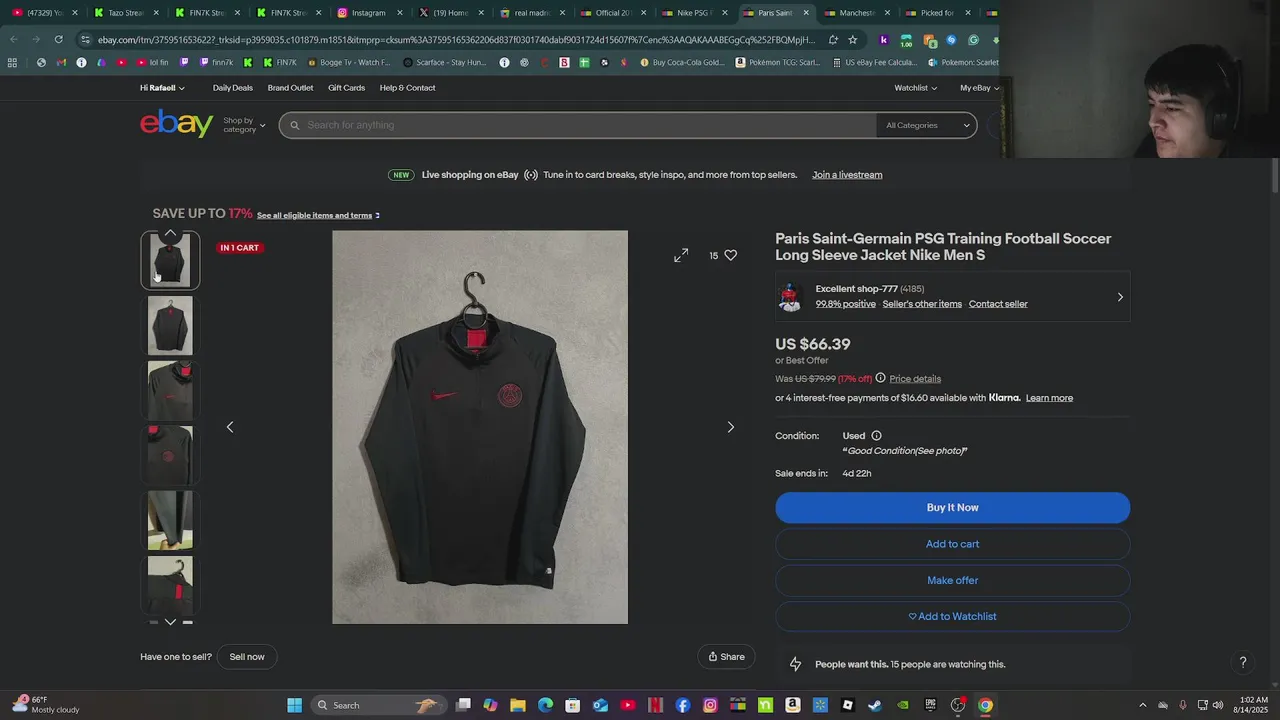Open US eBay Fee Calculator bookmark

click(874, 62)
